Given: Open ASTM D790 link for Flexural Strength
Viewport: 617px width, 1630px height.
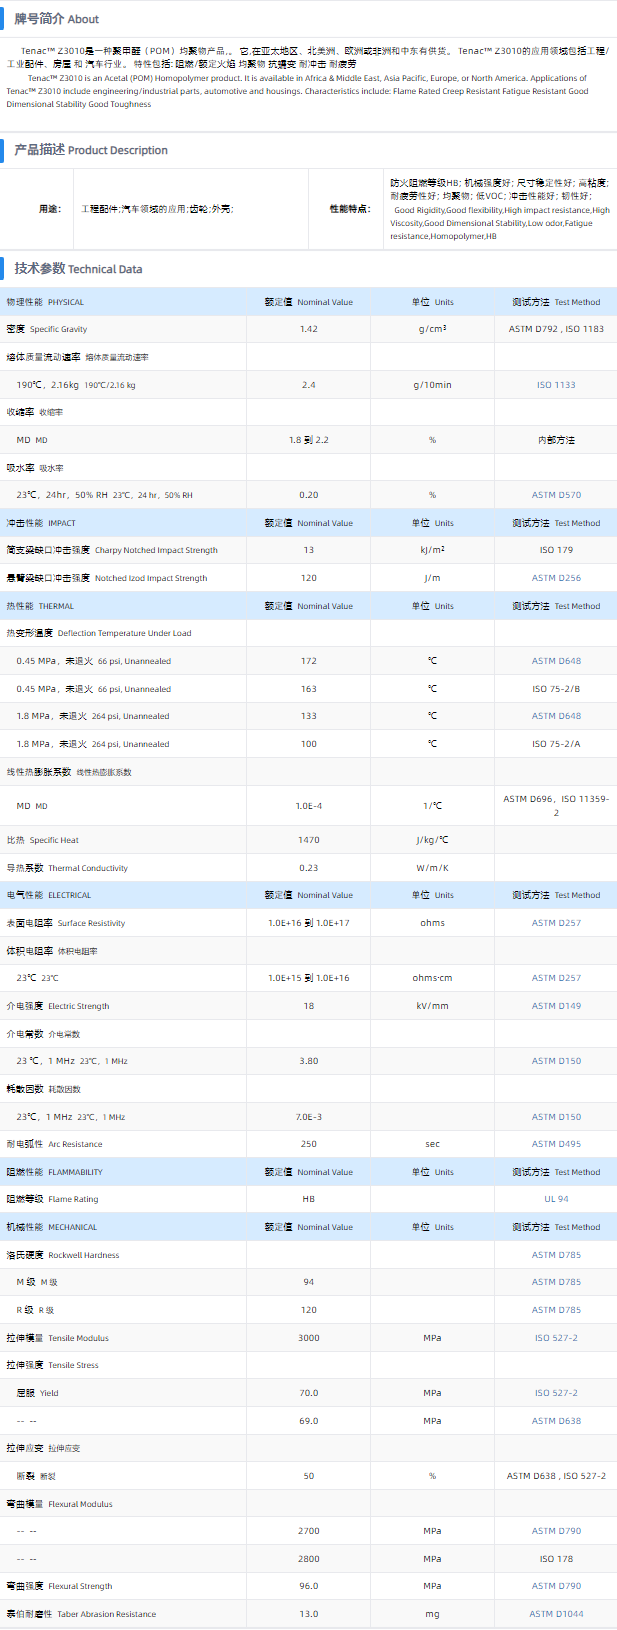Looking at the screenshot, I should [x=556, y=1586].
